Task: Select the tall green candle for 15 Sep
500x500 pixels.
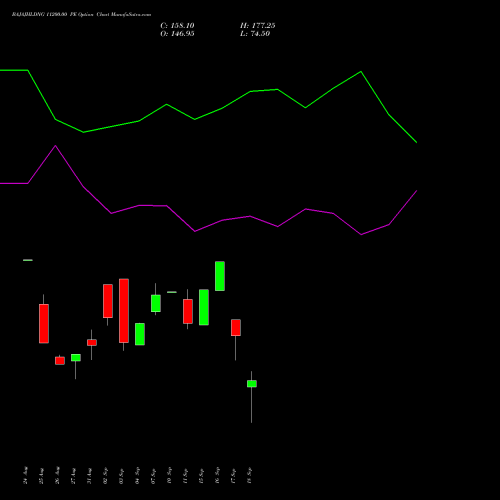Action: point(204,307)
